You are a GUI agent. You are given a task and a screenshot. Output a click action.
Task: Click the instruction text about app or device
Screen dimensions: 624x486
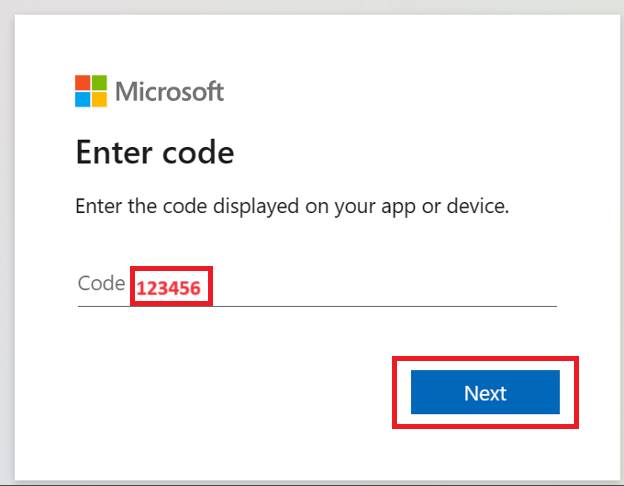point(292,207)
